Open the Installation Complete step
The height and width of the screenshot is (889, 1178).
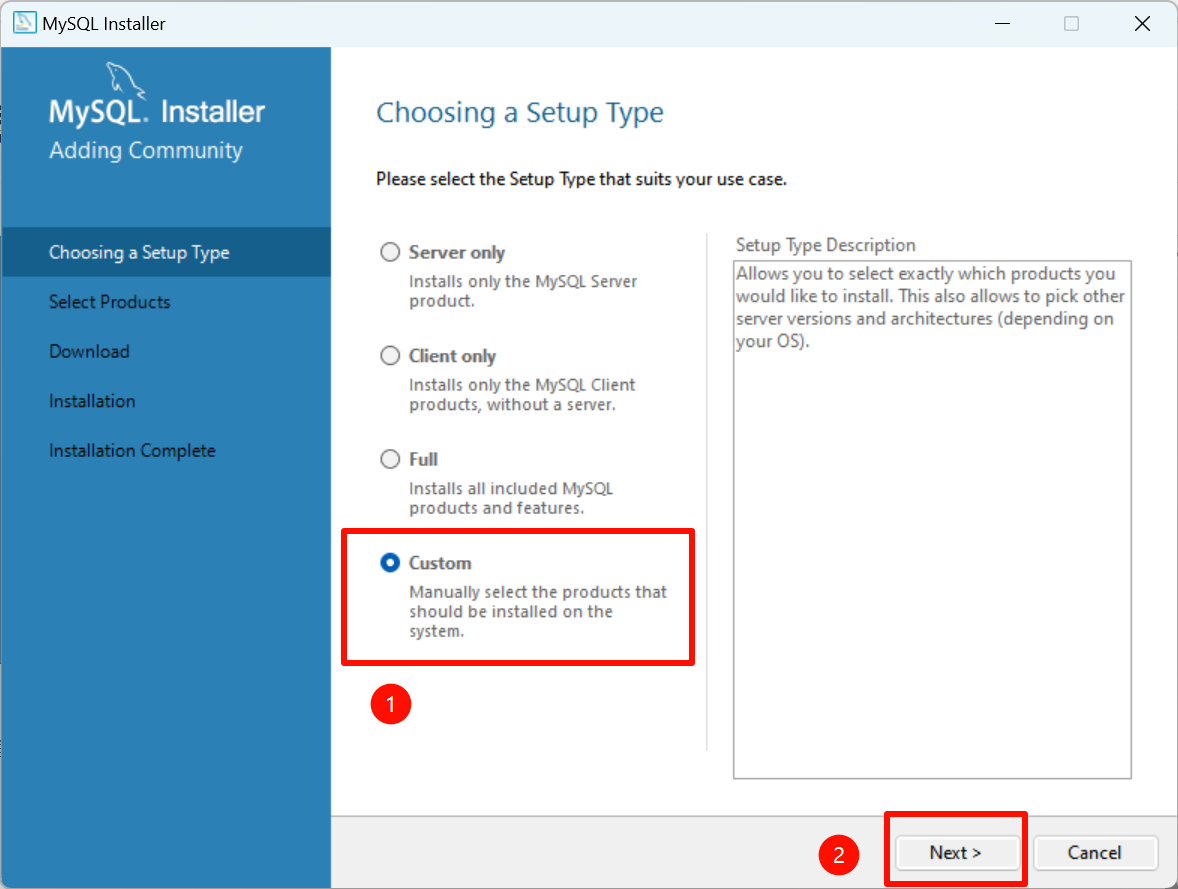(132, 451)
